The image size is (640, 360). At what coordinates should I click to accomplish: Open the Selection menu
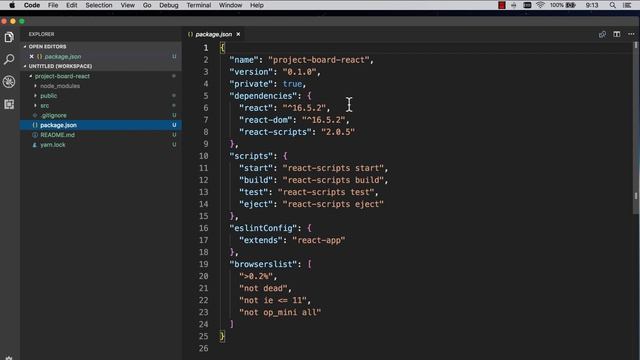99,5
